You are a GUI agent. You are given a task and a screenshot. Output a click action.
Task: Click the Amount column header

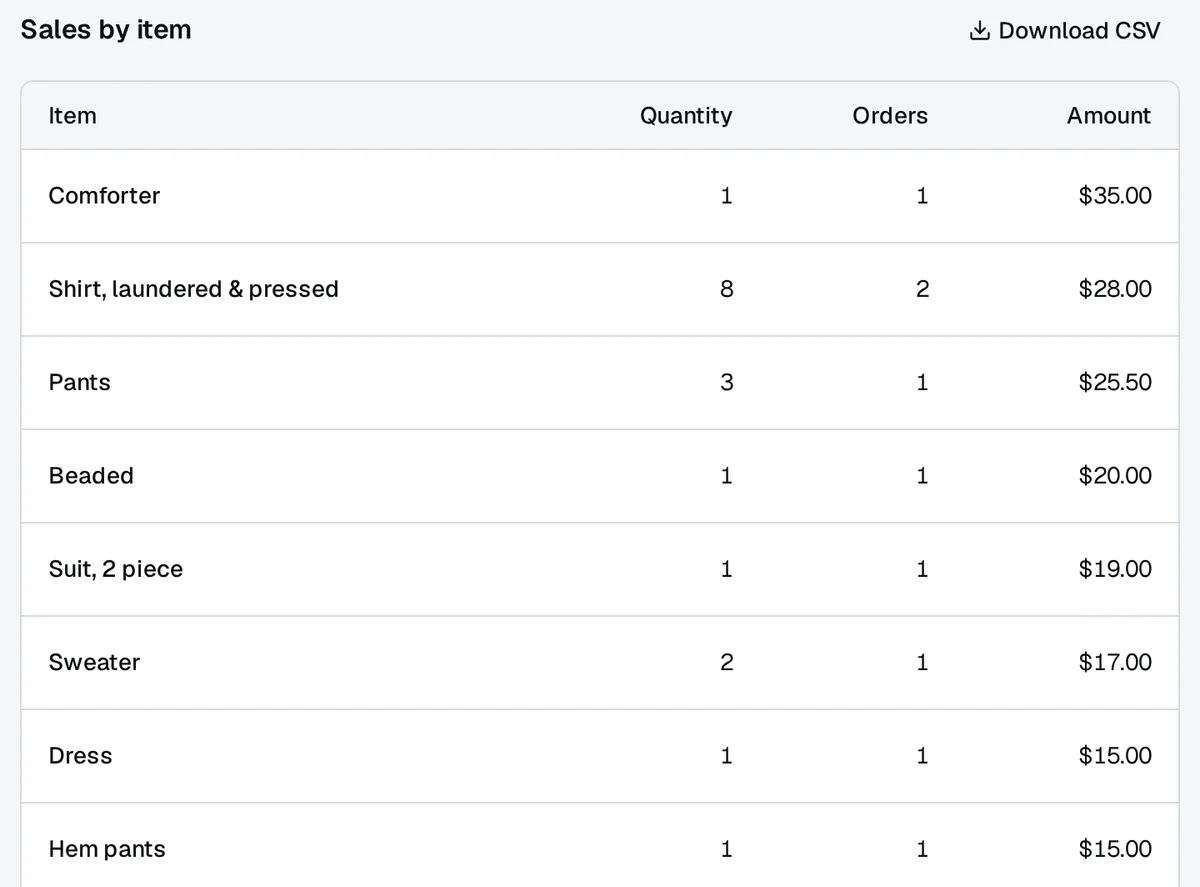tap(1109, 116)
